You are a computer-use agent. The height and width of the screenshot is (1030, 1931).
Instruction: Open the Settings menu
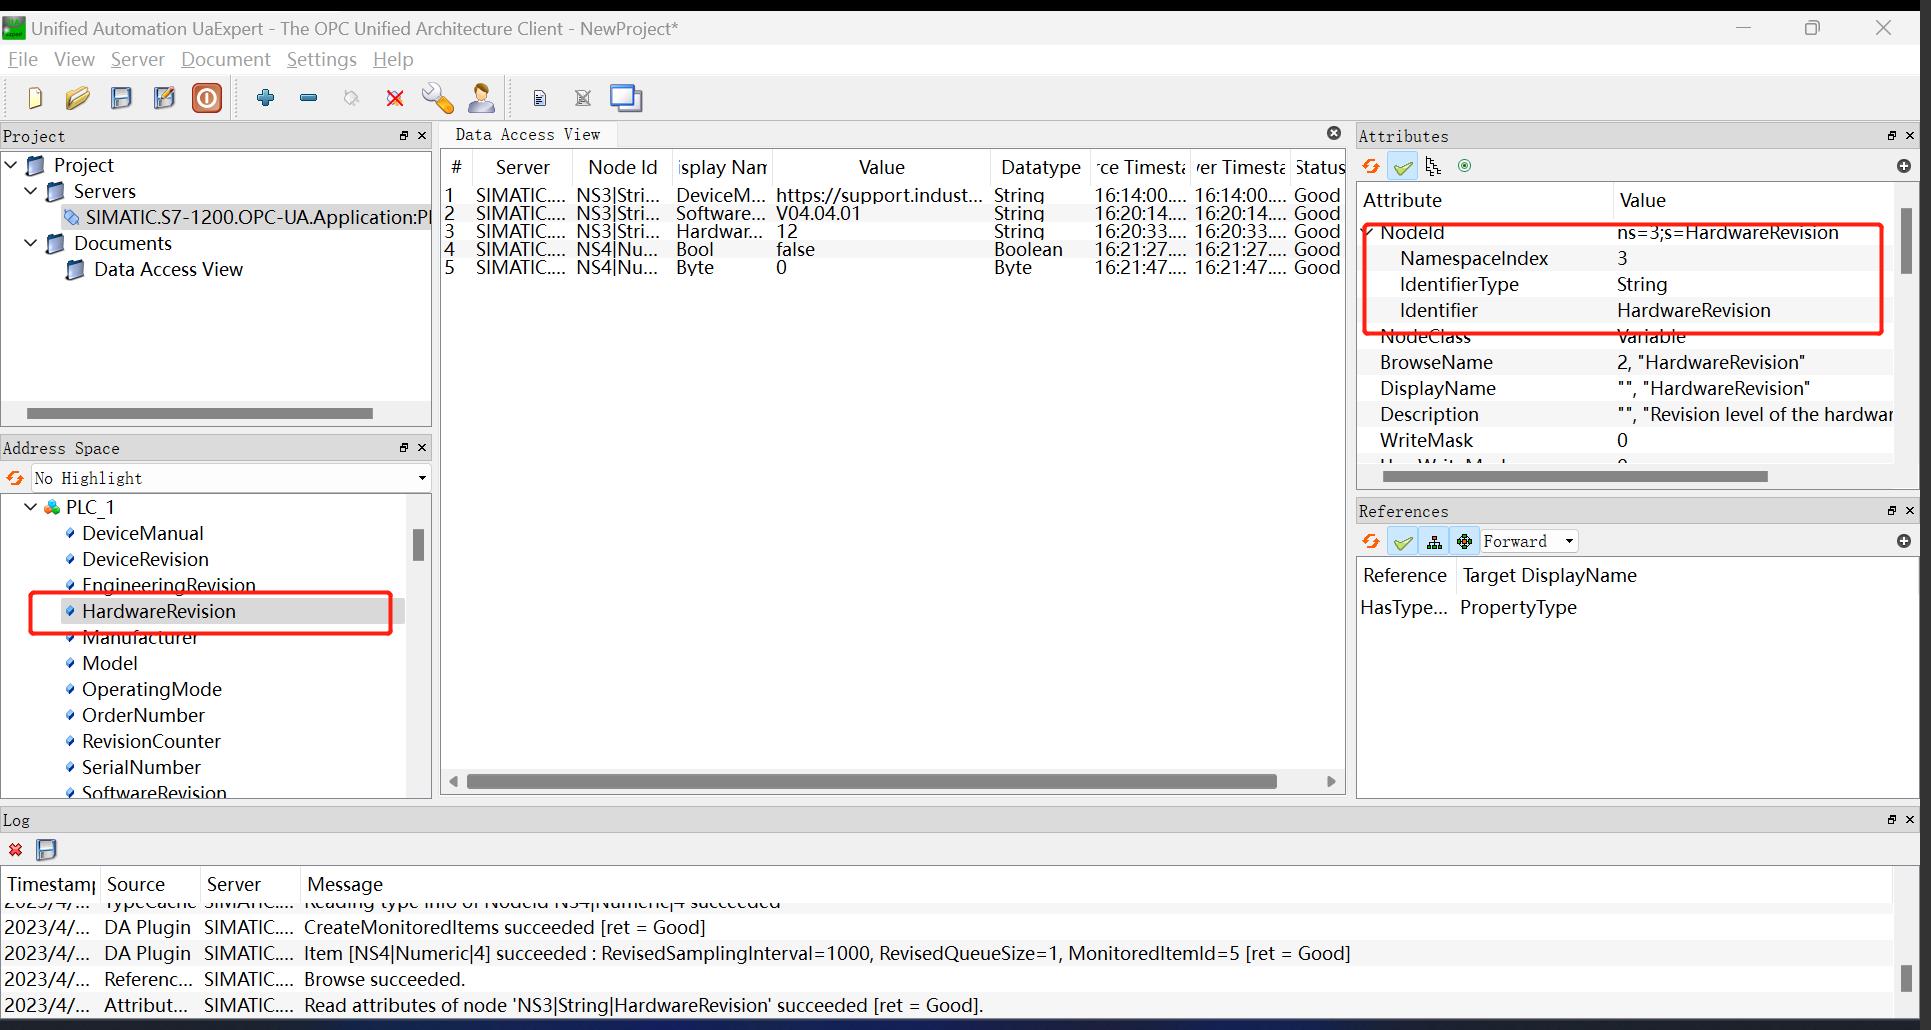(x=321, y=60)
